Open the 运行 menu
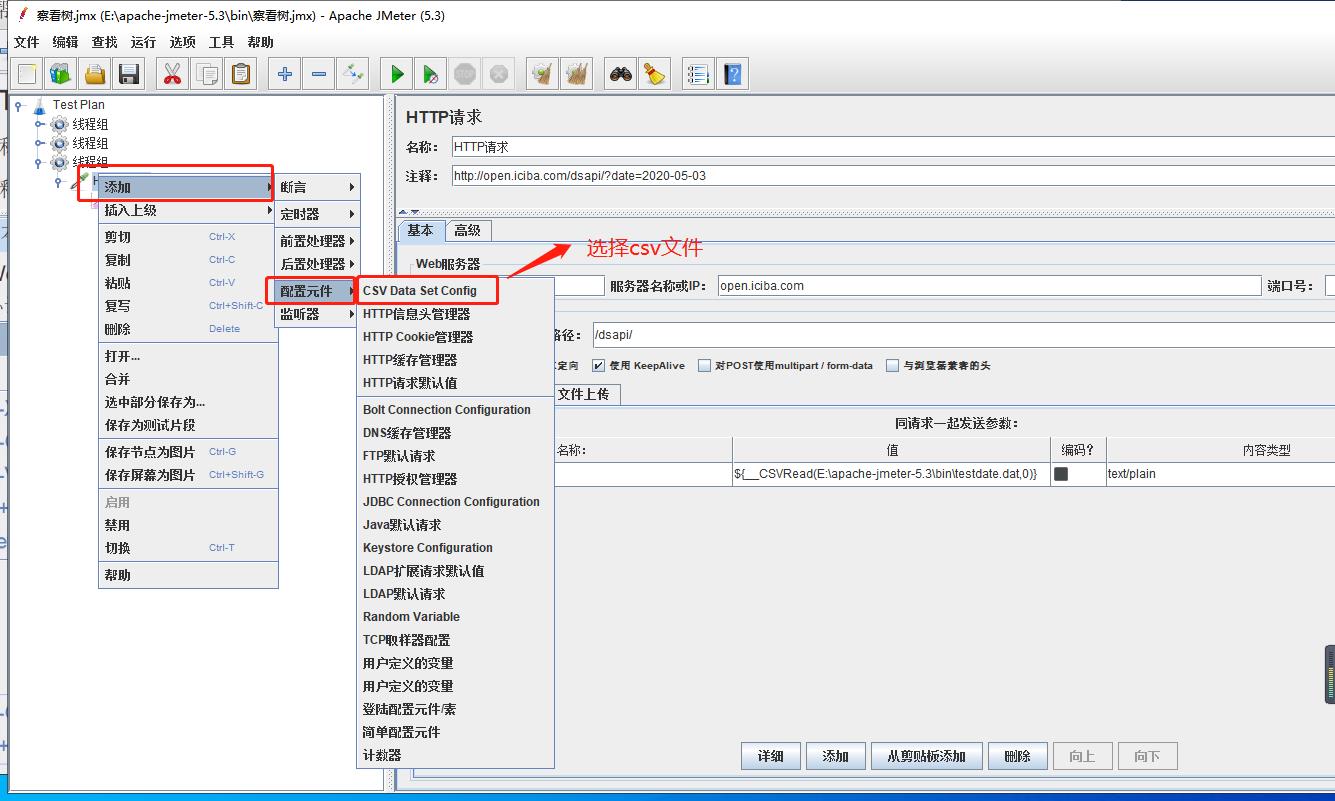The image size is (1335, 801). [x=143, y=42]
